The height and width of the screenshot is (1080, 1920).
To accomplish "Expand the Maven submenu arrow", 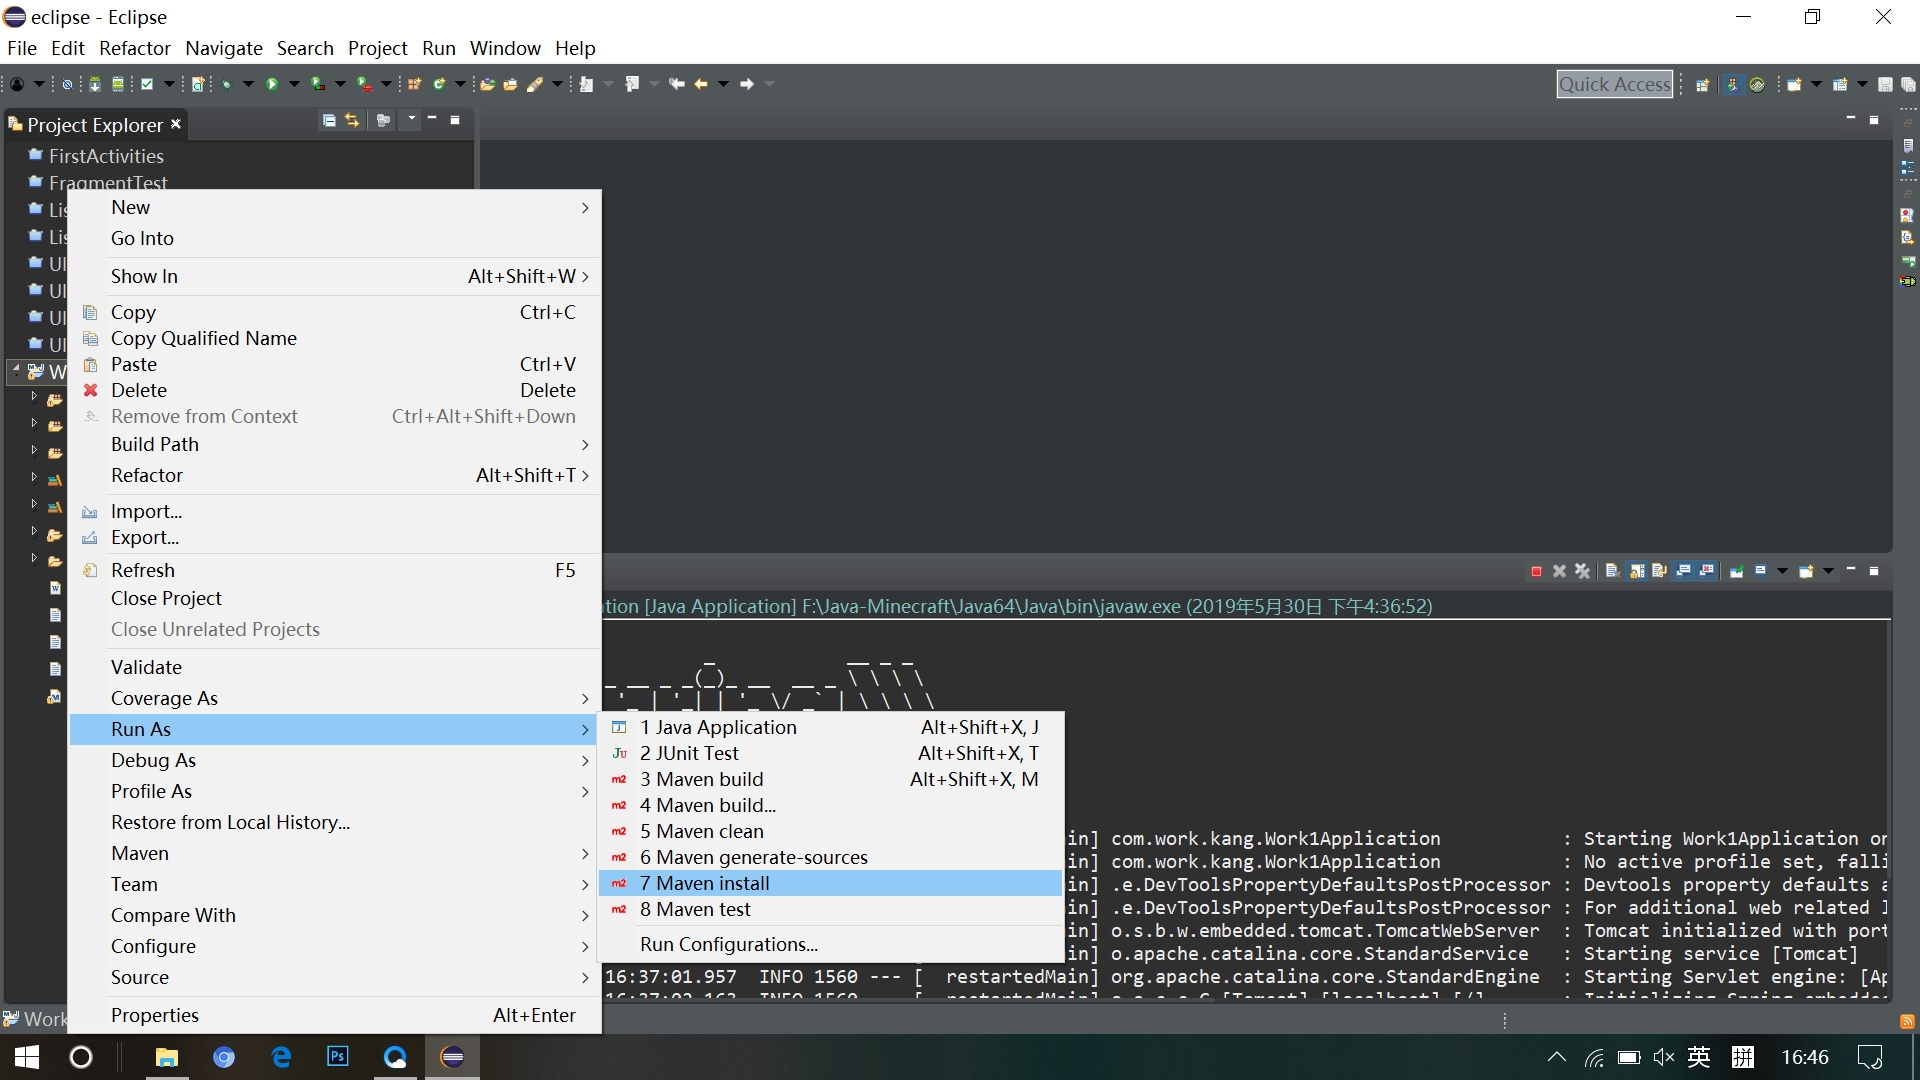I will coord(585,854).
